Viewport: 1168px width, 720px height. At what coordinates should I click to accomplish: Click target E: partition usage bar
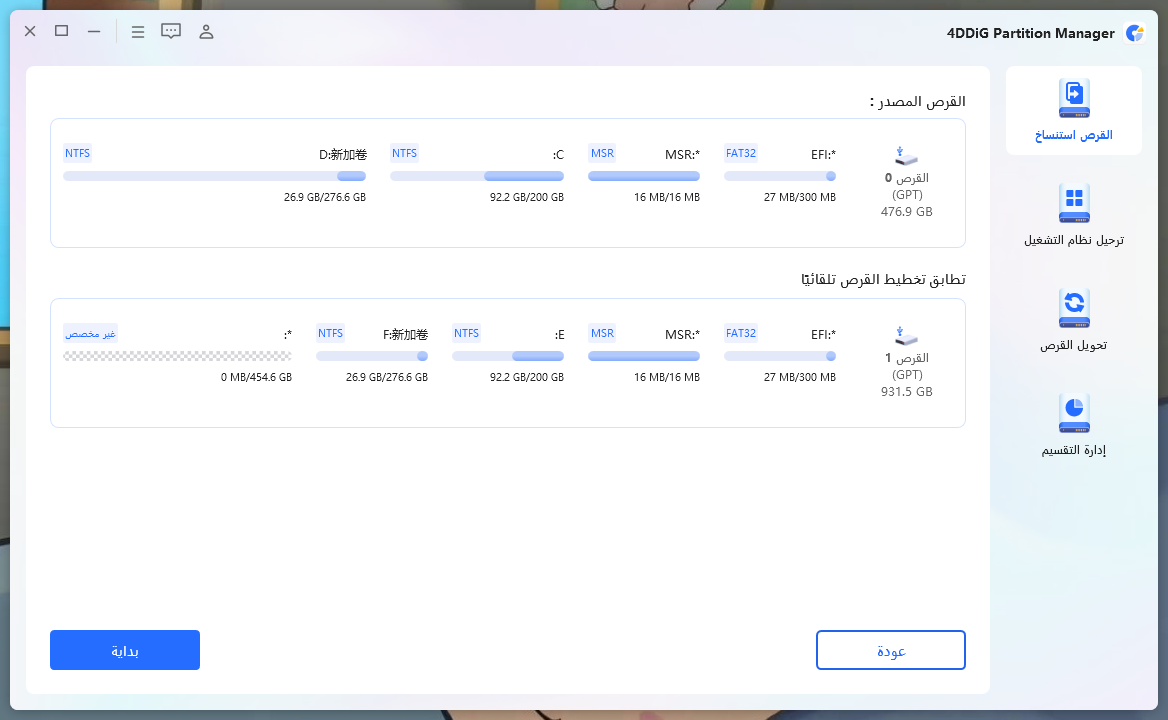[508, 357]
